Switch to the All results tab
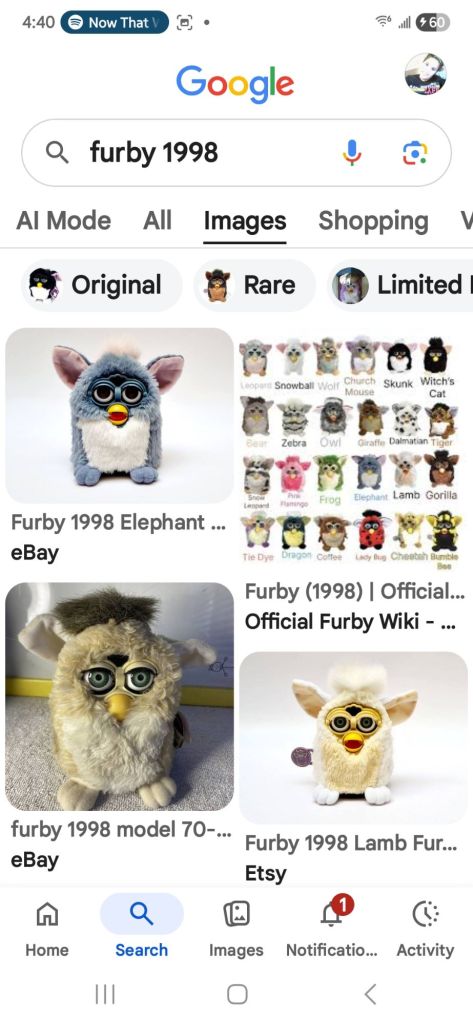The width and height of the screenshot is (473, 1024). coord(157,221)
